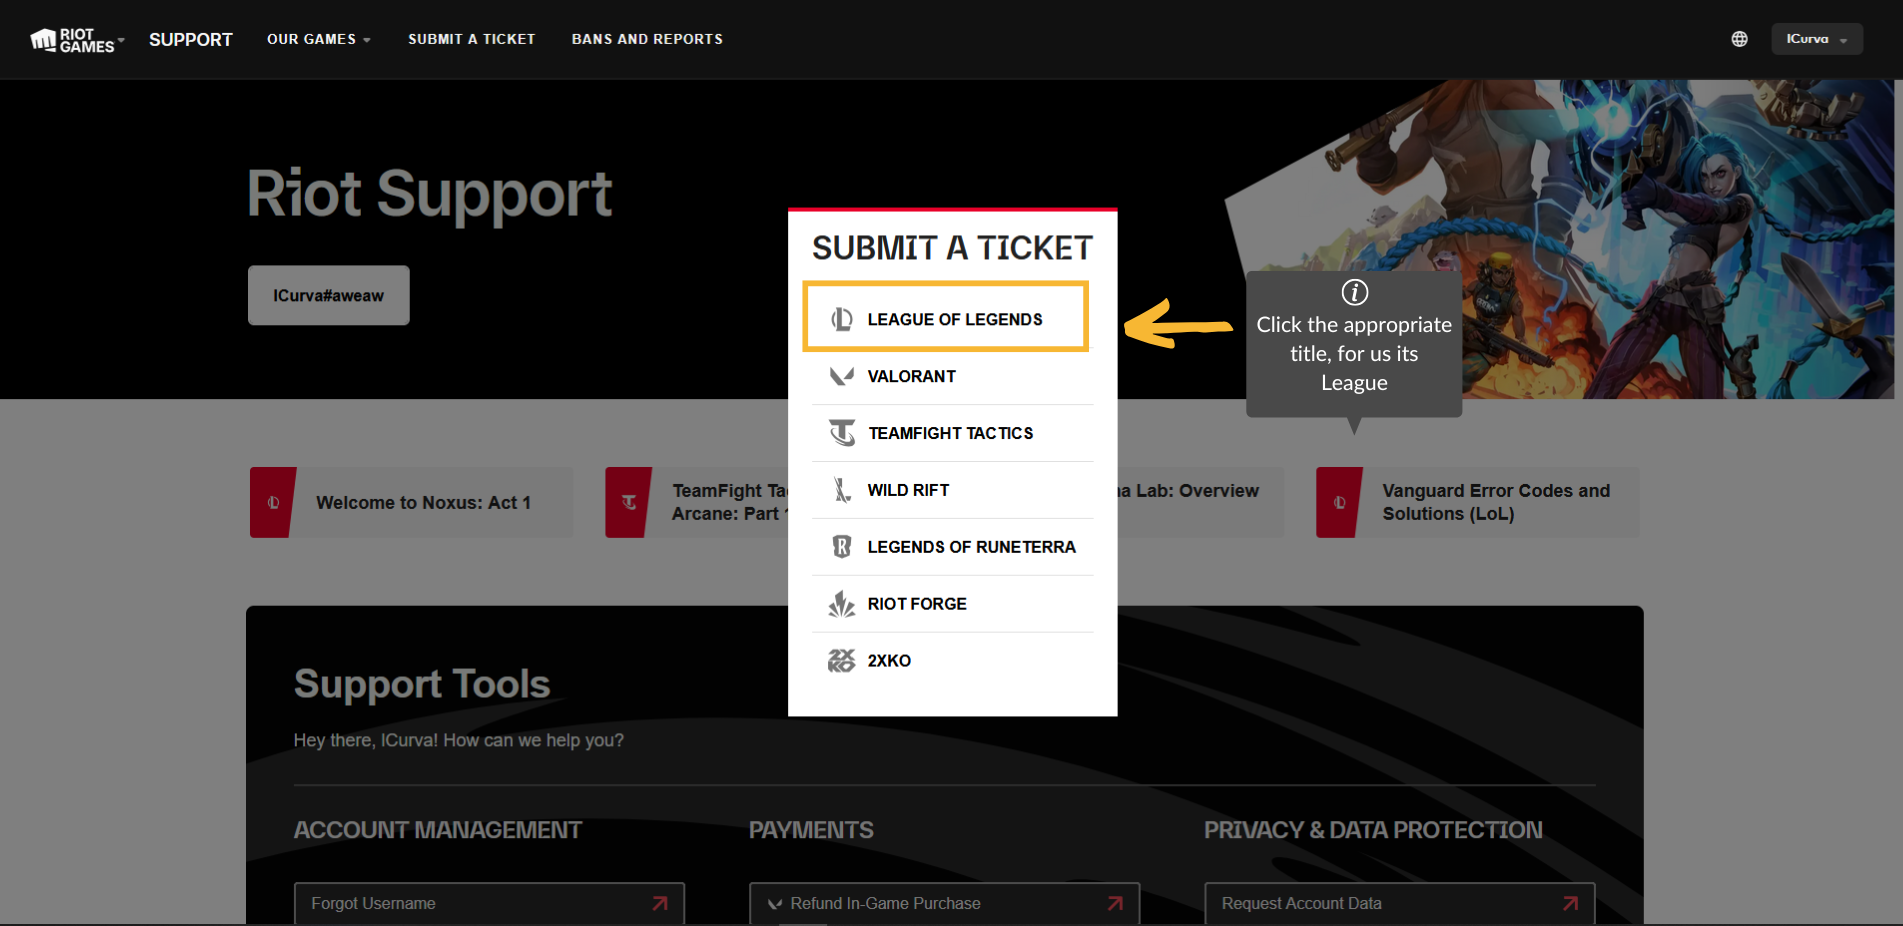Click the info icon in the tooltip

pyautogui.click(x=1355, y=292)
